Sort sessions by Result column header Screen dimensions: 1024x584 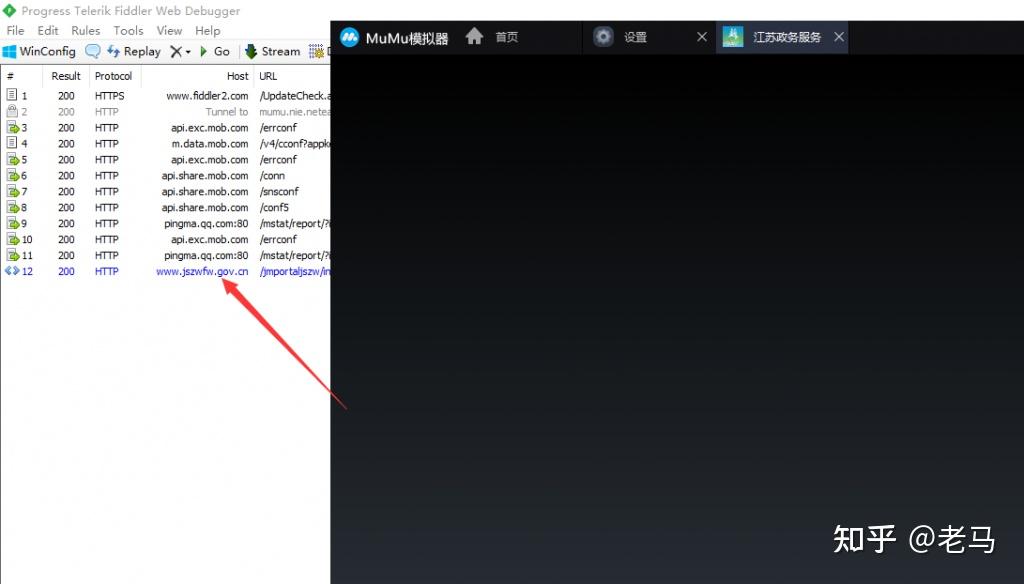[66, 76]
